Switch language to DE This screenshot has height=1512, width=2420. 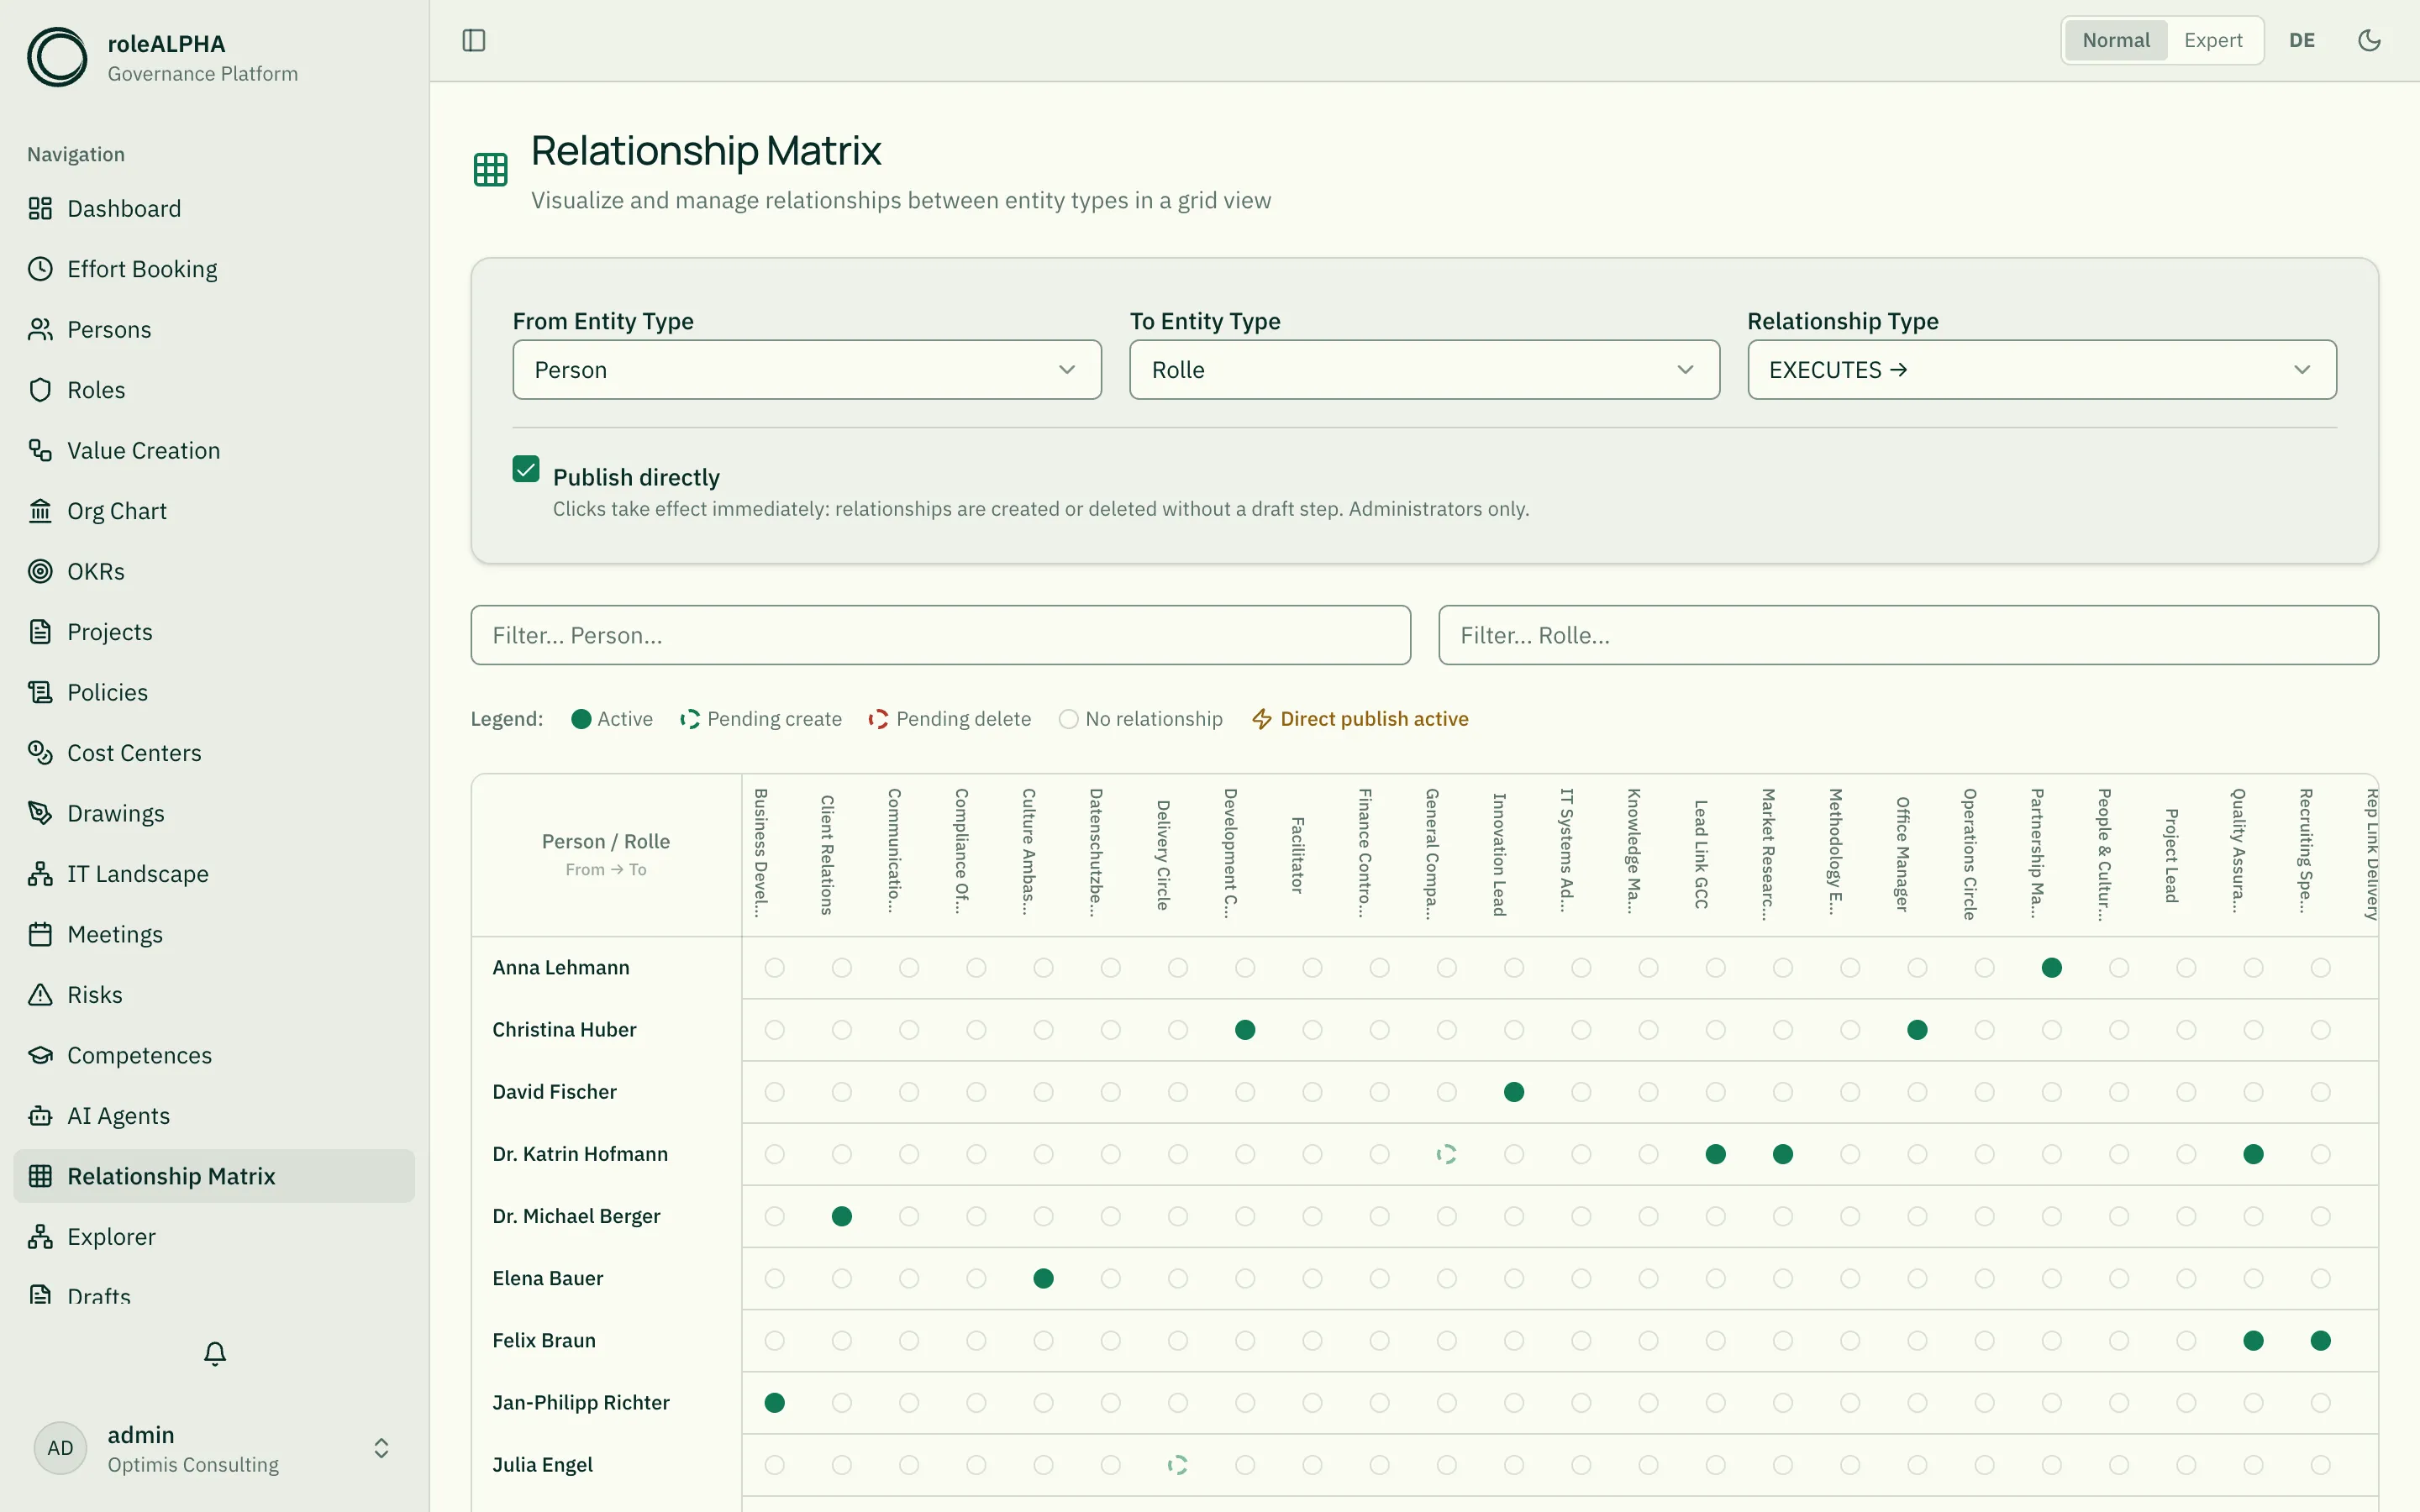point(2302,40)
